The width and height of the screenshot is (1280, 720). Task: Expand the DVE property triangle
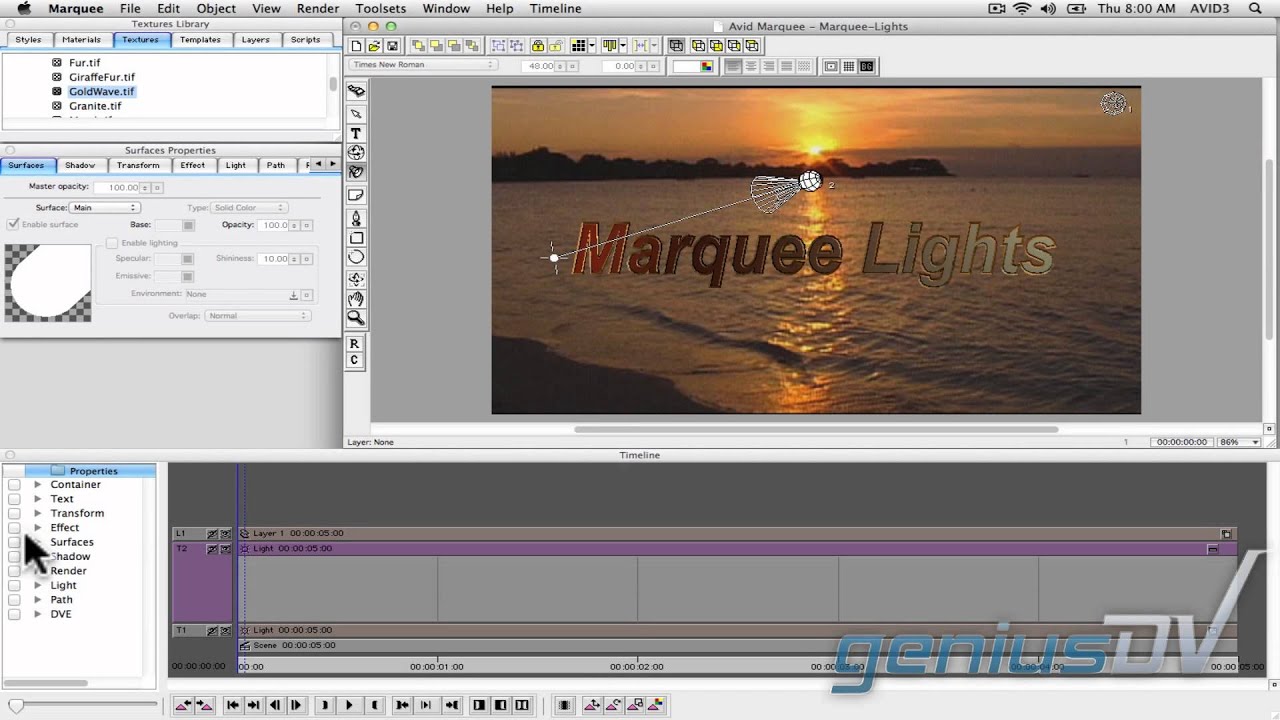coord(37,614)
